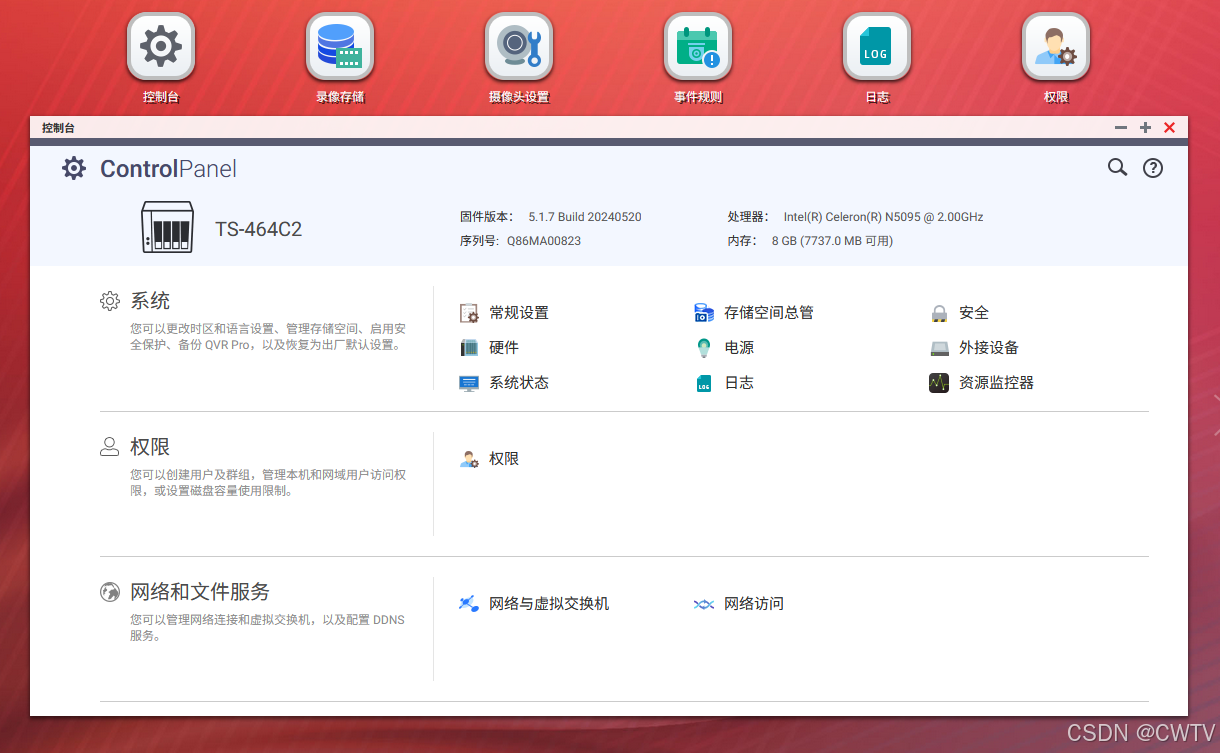Open 权限 link in 权限 section
Image resolution: width=1220 pixels, height=753 pixels.
pos(504,459)
